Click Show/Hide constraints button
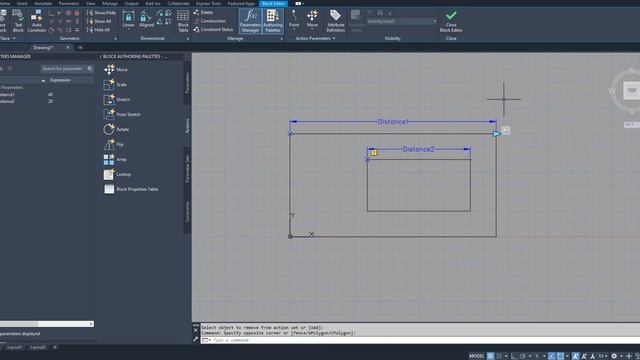 tap(101, 13)
